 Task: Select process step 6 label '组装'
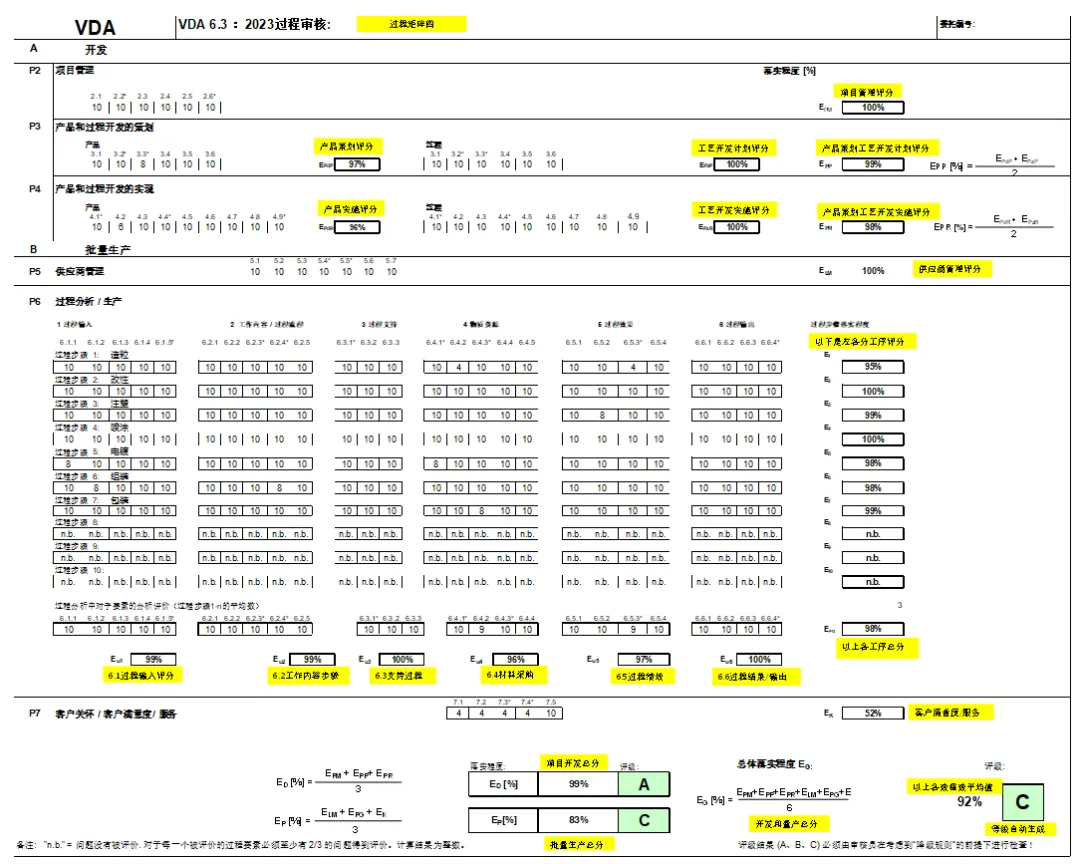click(120, 475)
